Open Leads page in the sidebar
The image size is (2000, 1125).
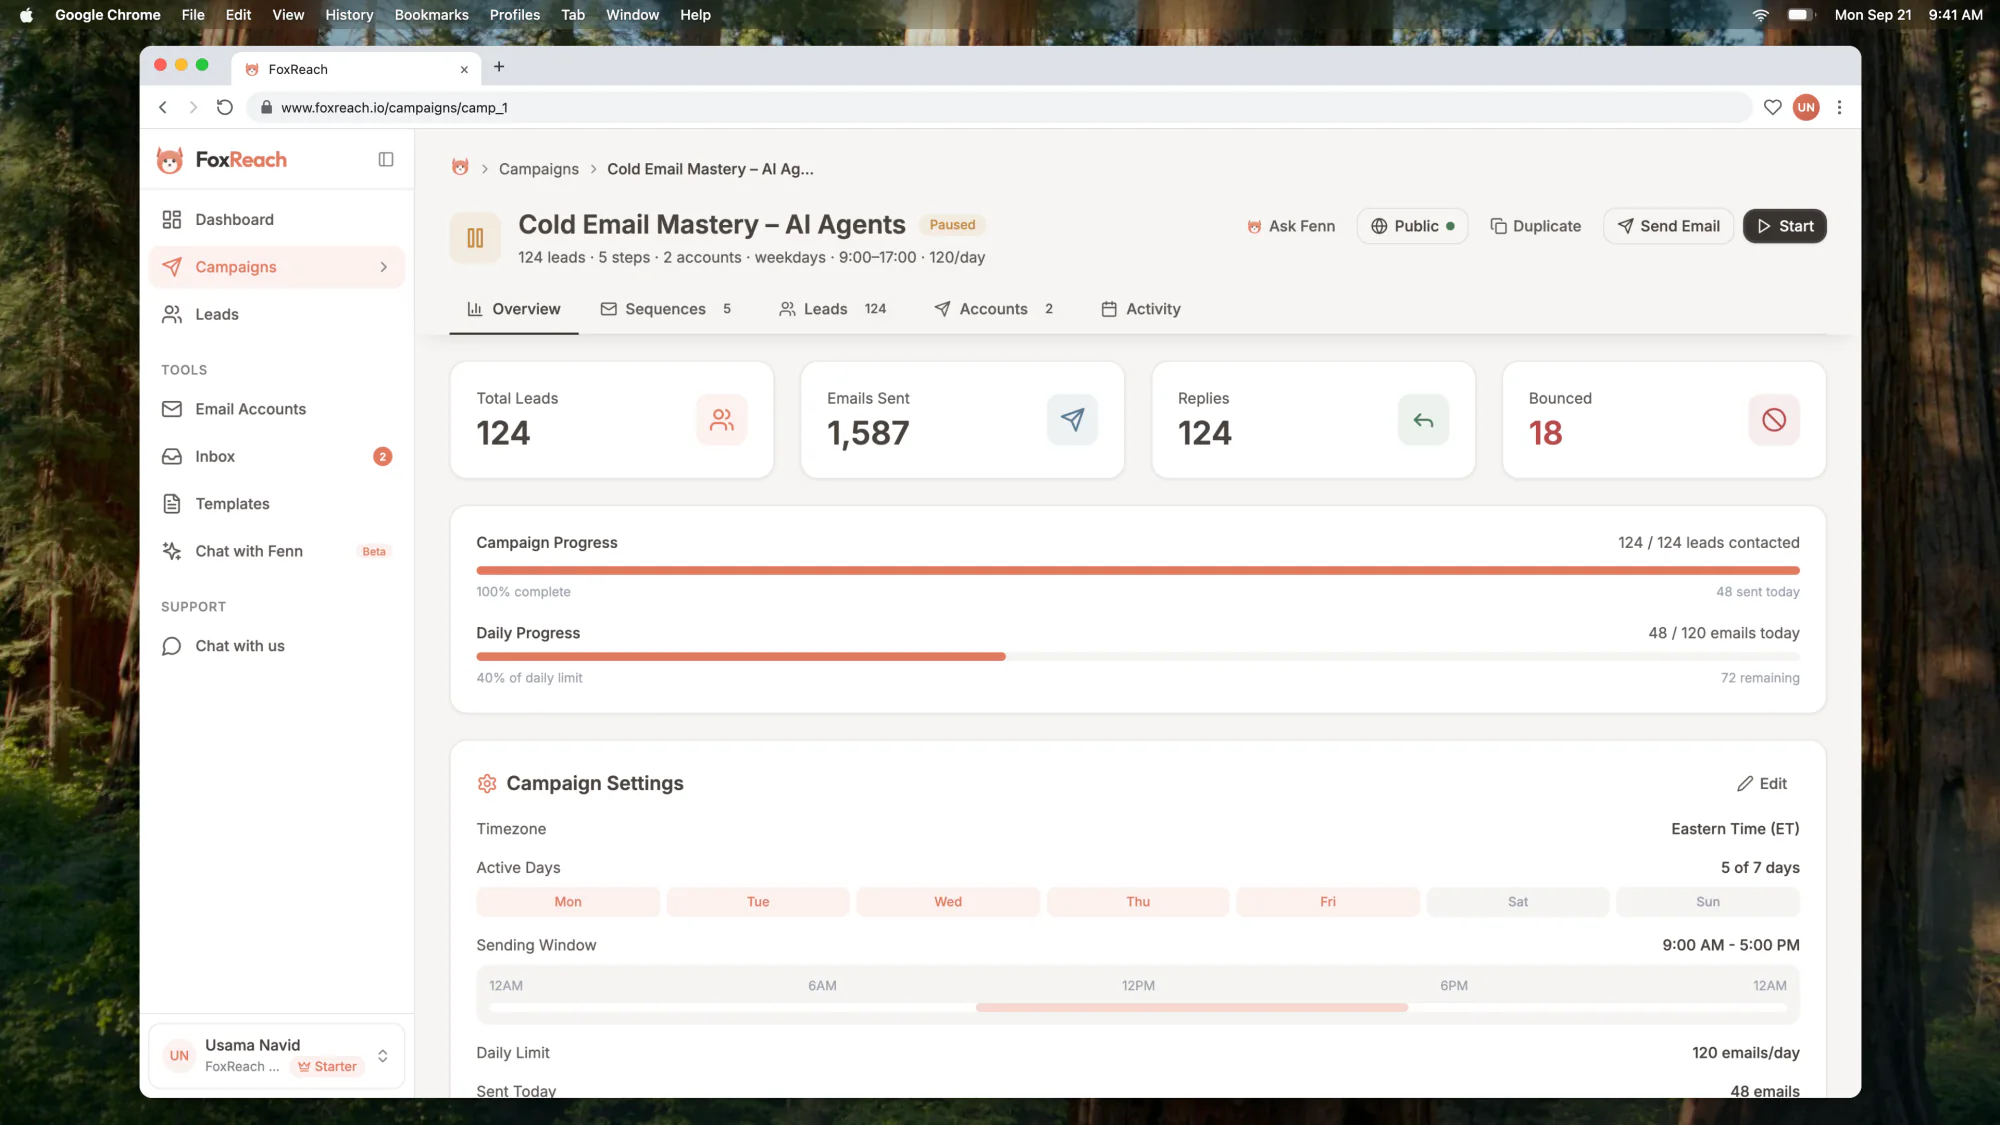(277, 315)
